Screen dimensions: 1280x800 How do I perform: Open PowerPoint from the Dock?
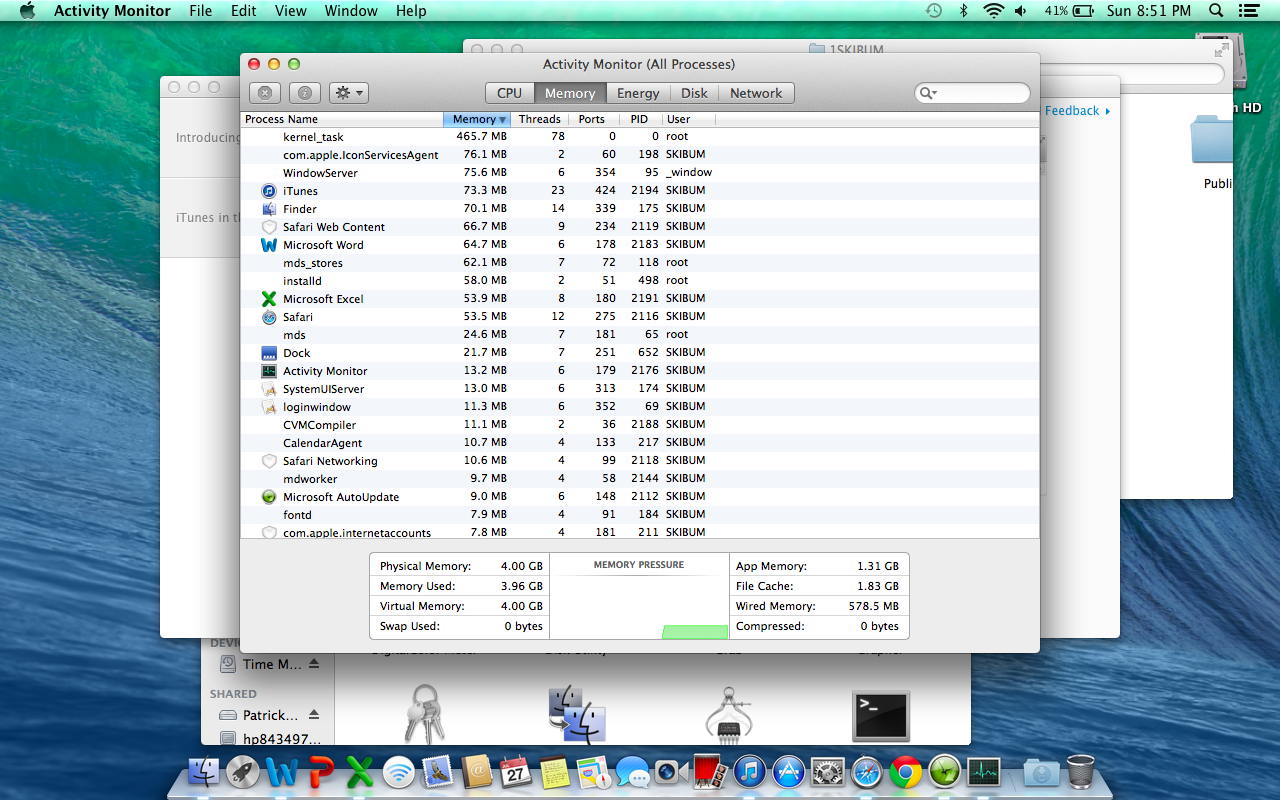click(321, 772)
